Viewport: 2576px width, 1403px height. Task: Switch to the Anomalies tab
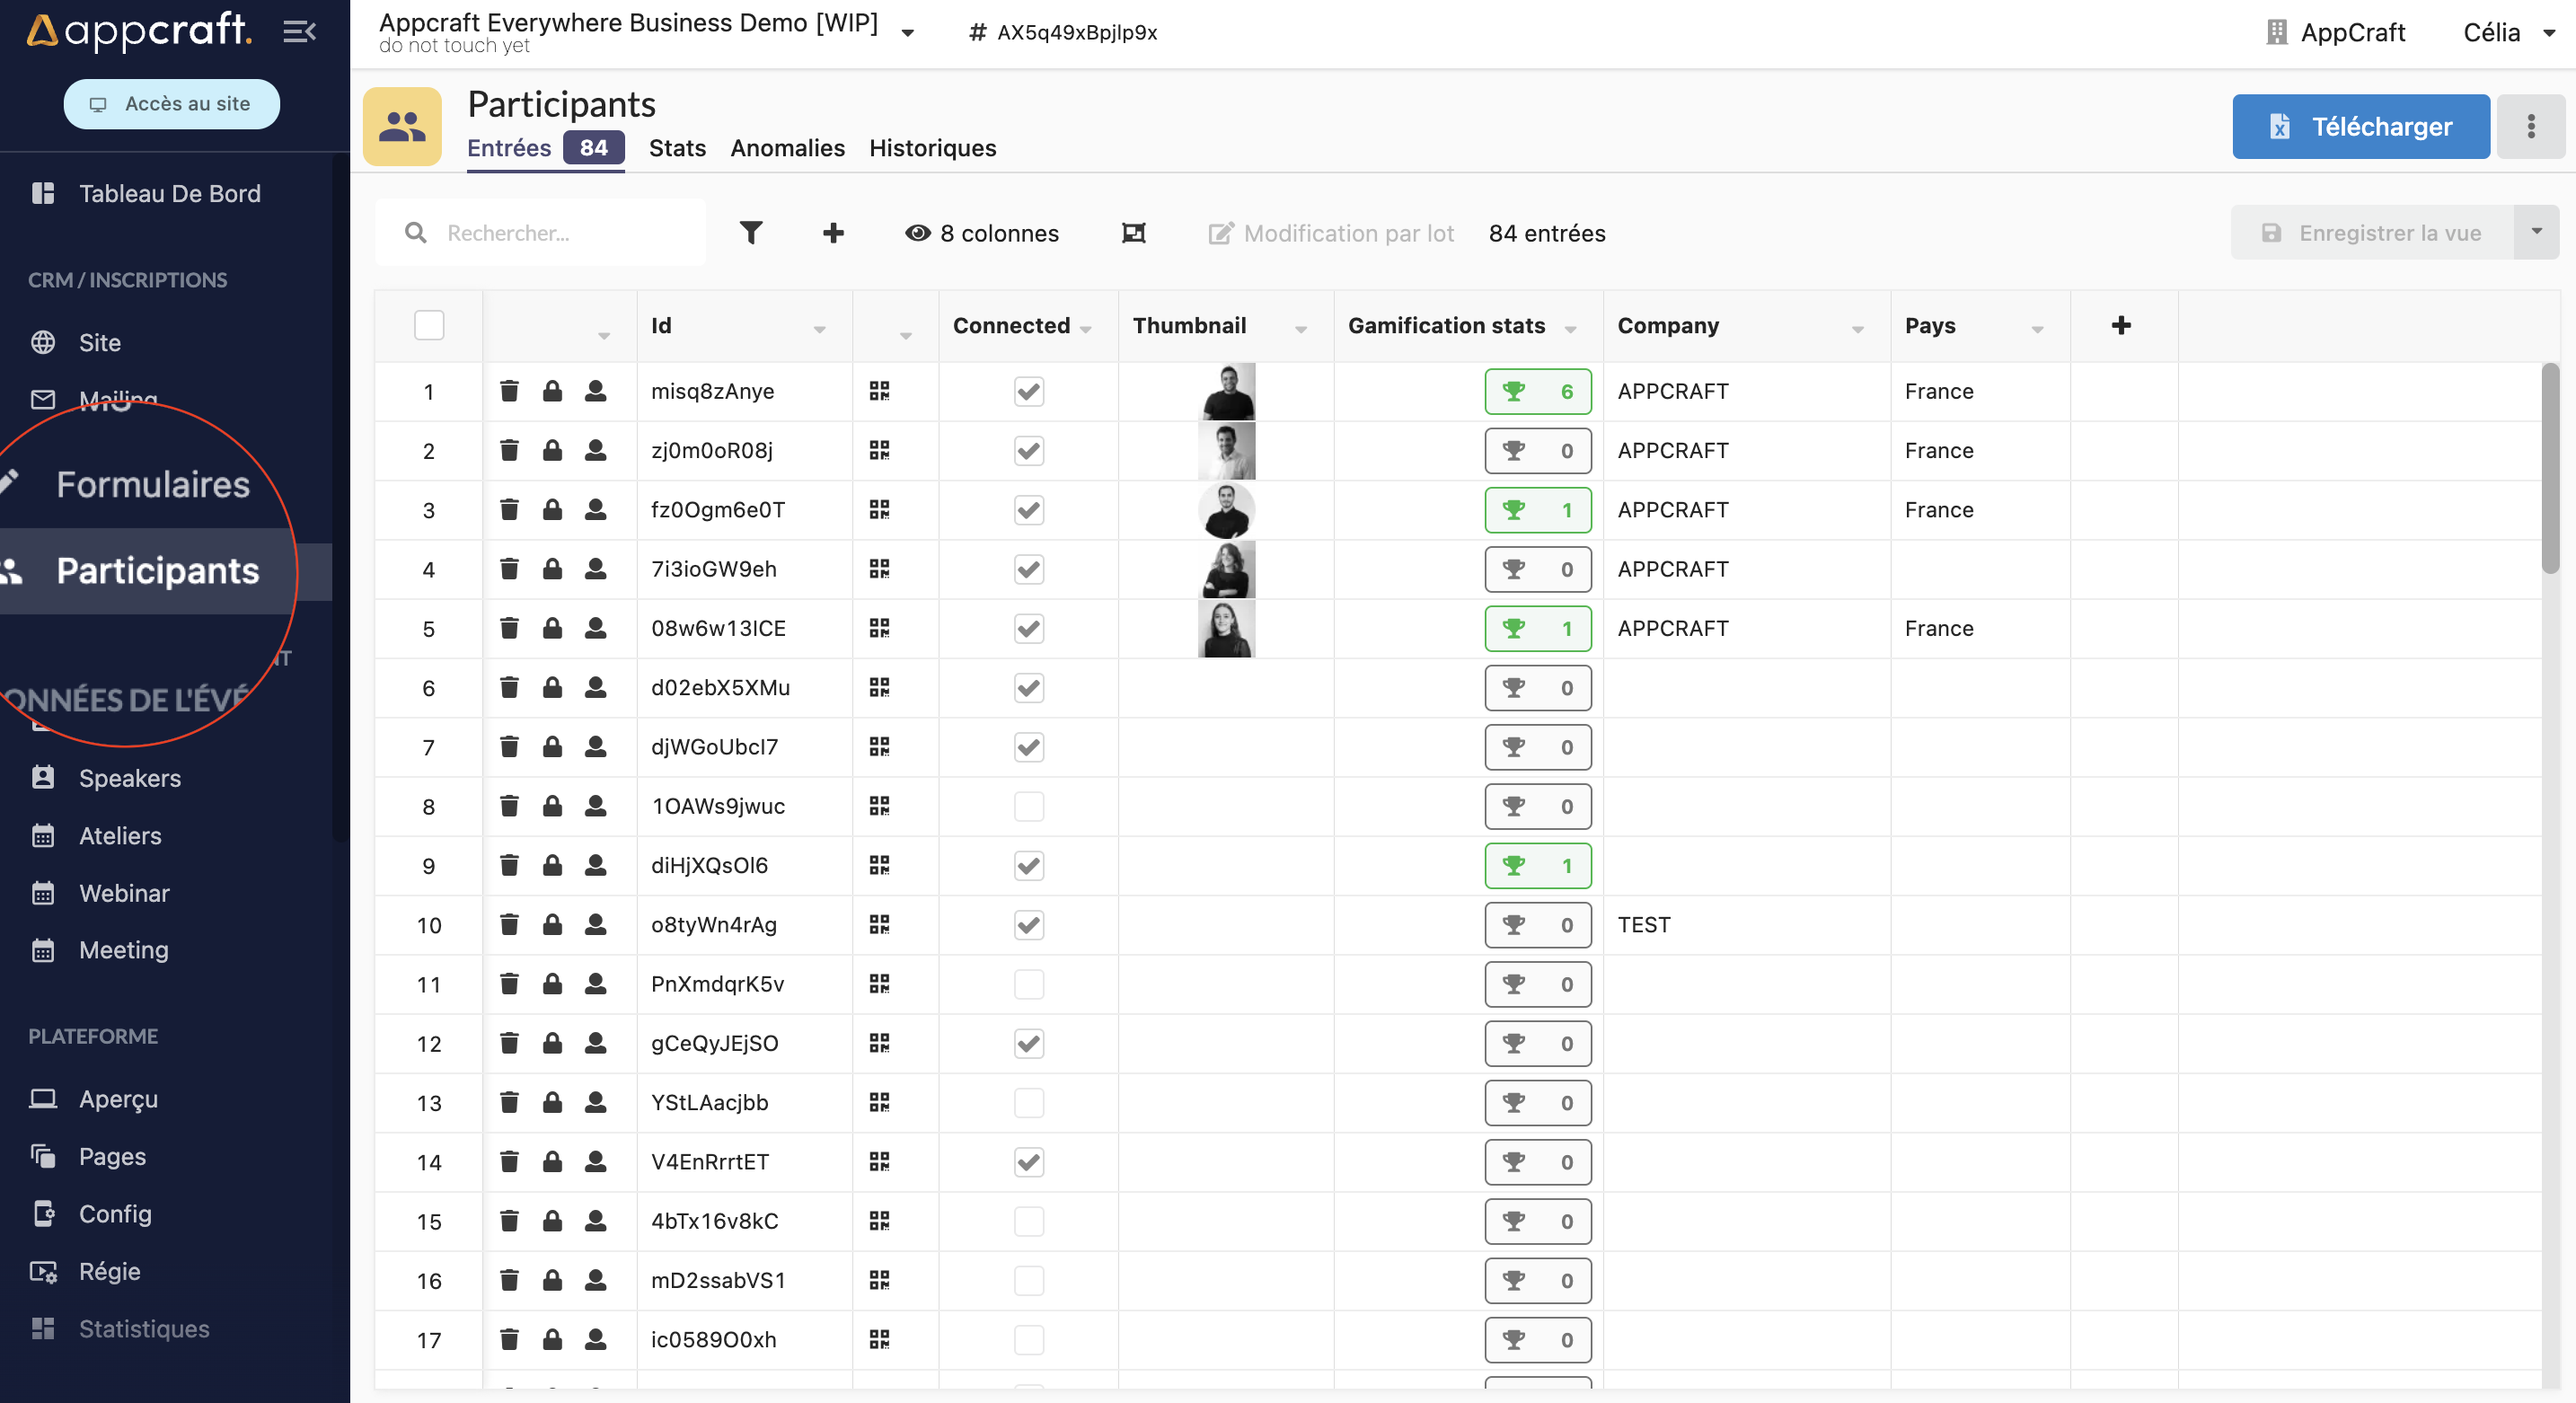click(787, 148)
